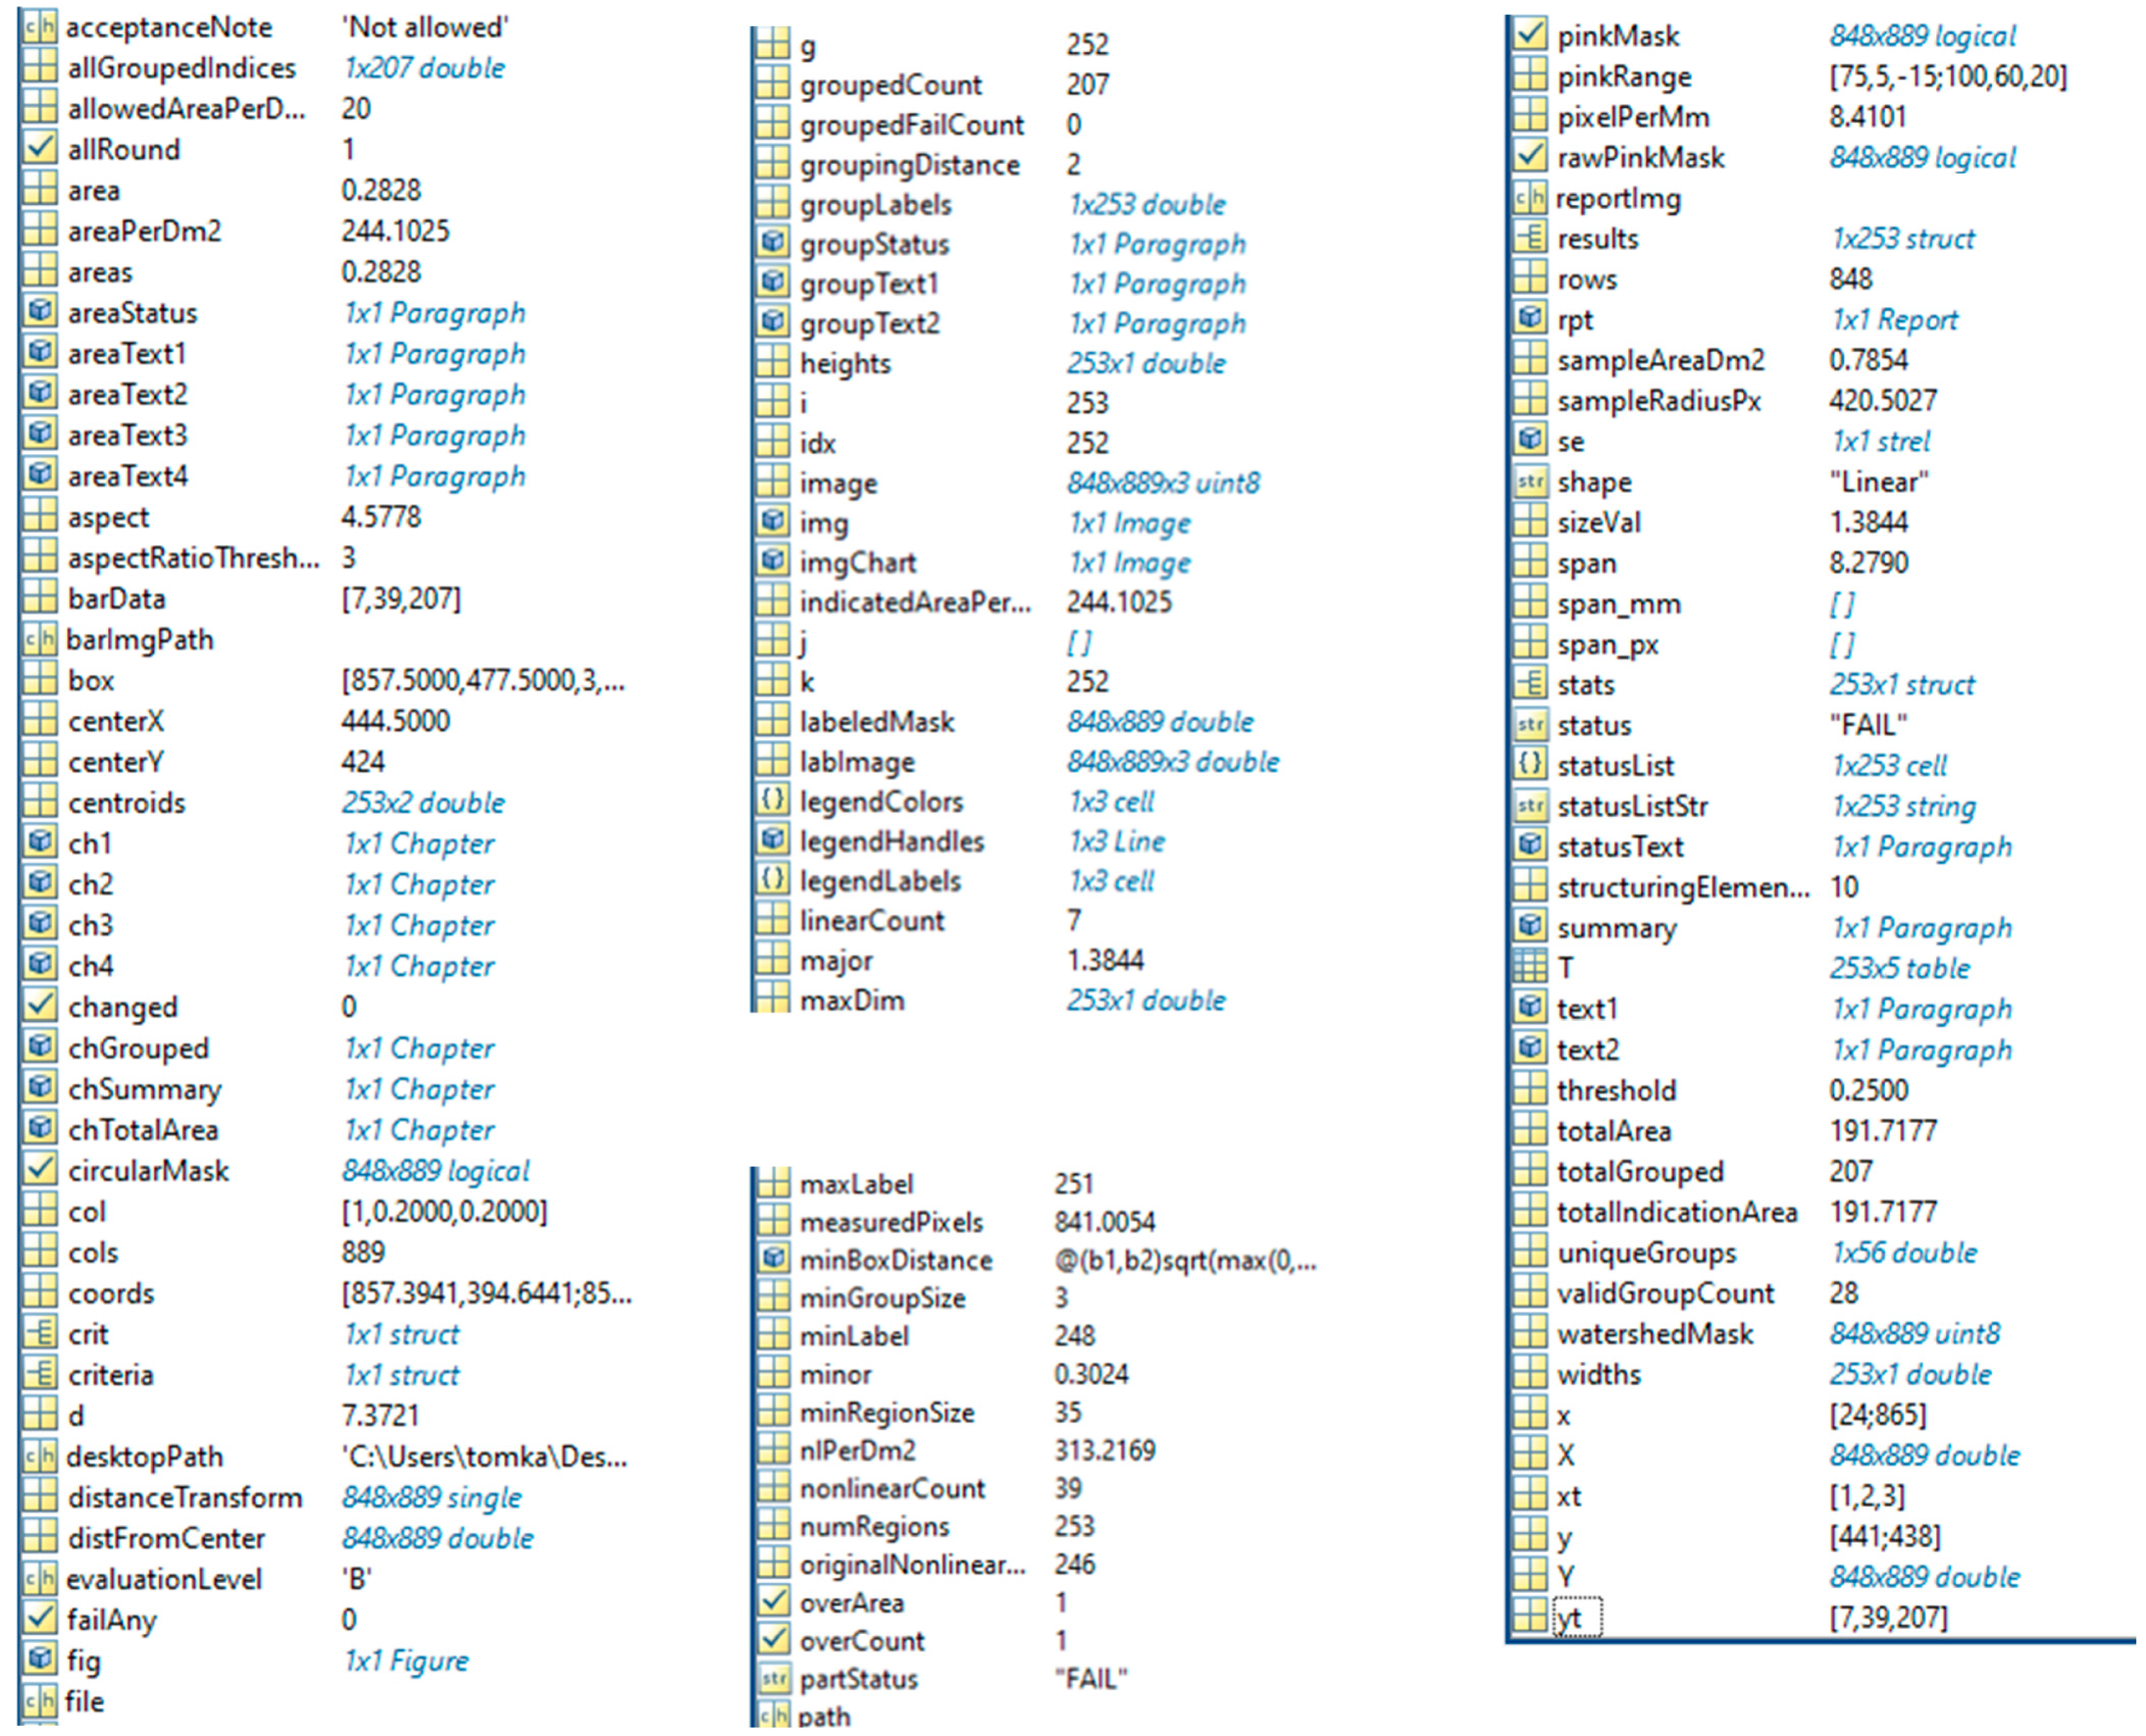Click the string icon next to shape
The image size is (2146, 1736).
[1529, 481]
